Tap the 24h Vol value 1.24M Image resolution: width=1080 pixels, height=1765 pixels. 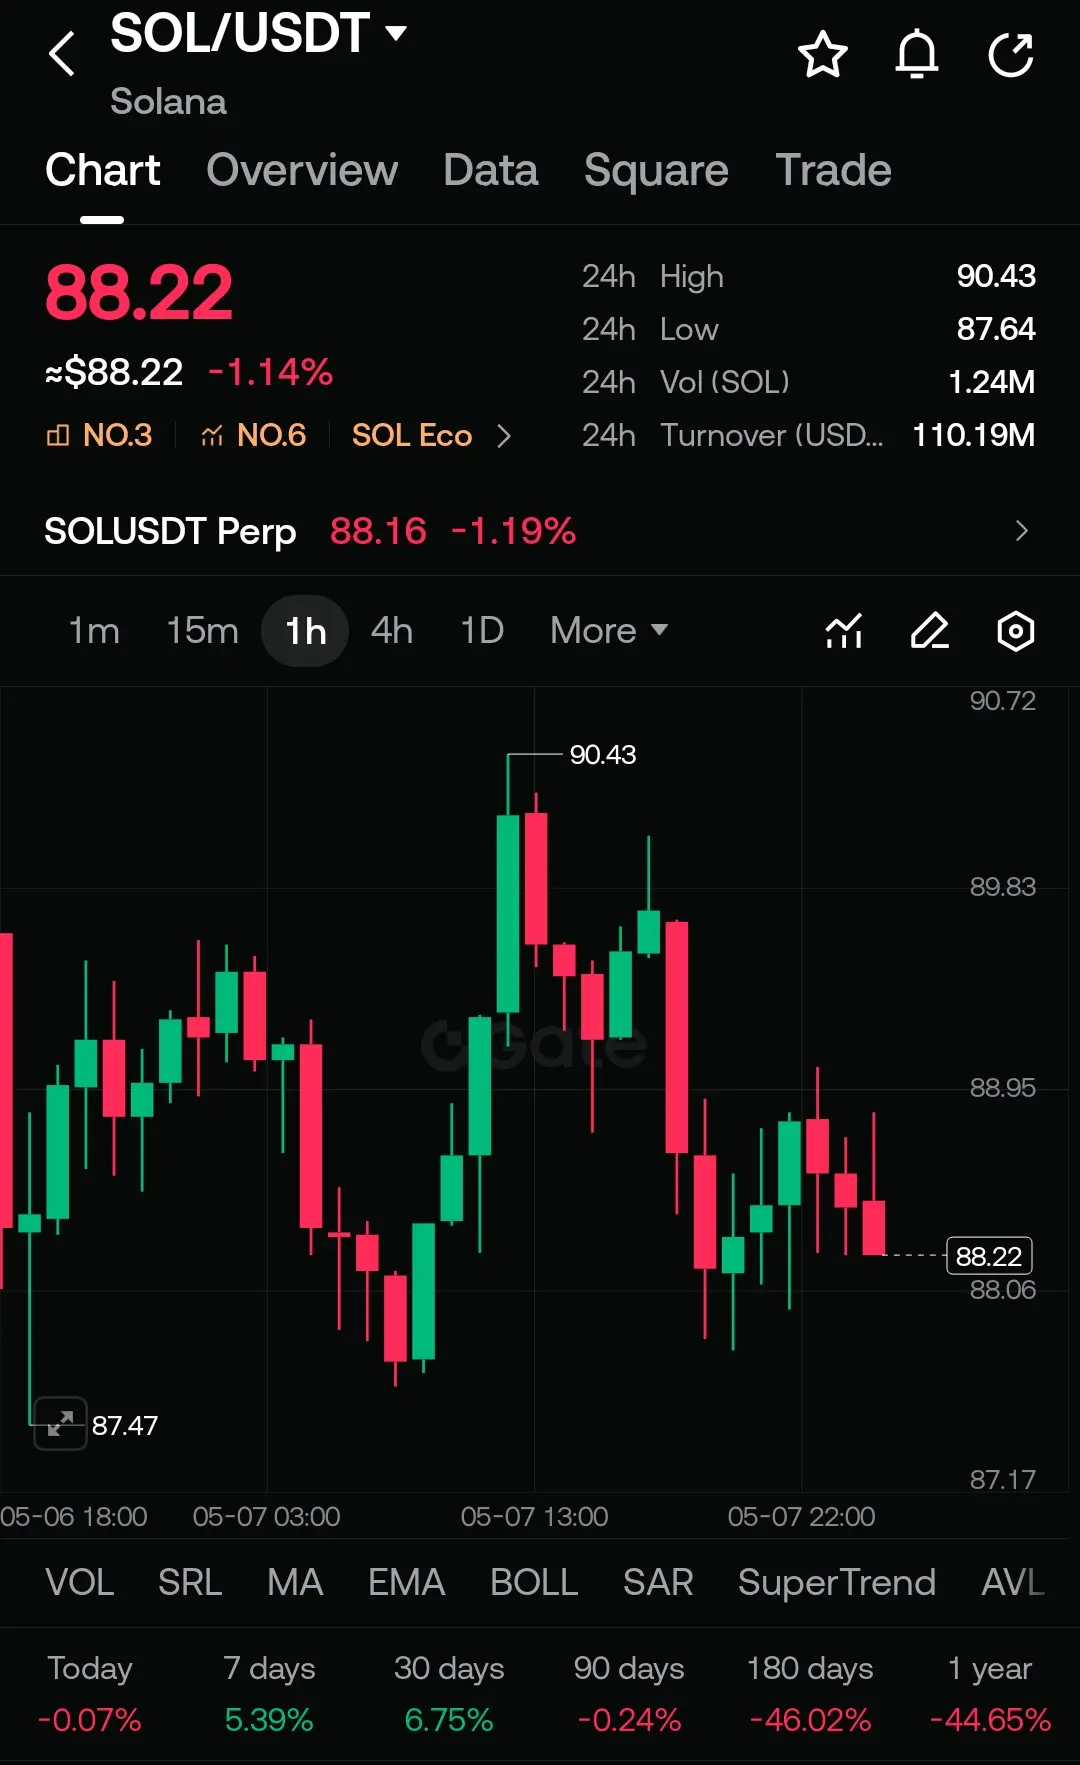[x=991, y=382]
